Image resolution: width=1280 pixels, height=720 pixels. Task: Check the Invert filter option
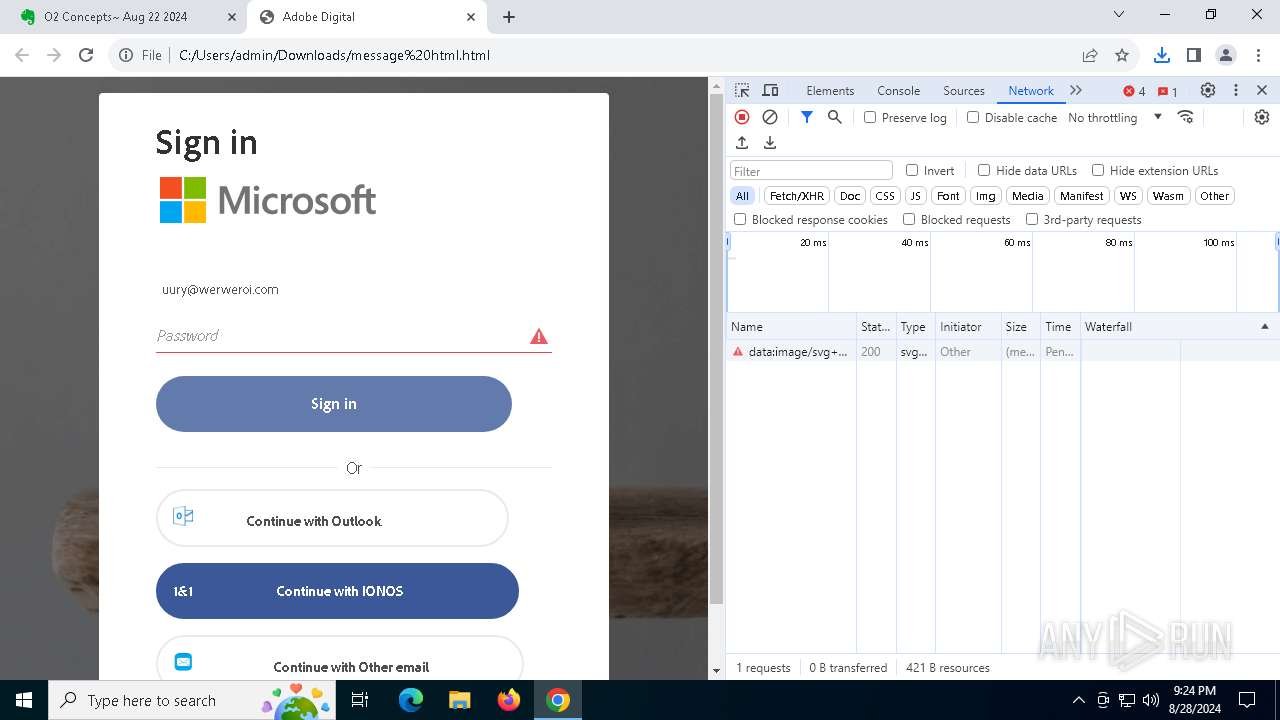tap(912, 170)
